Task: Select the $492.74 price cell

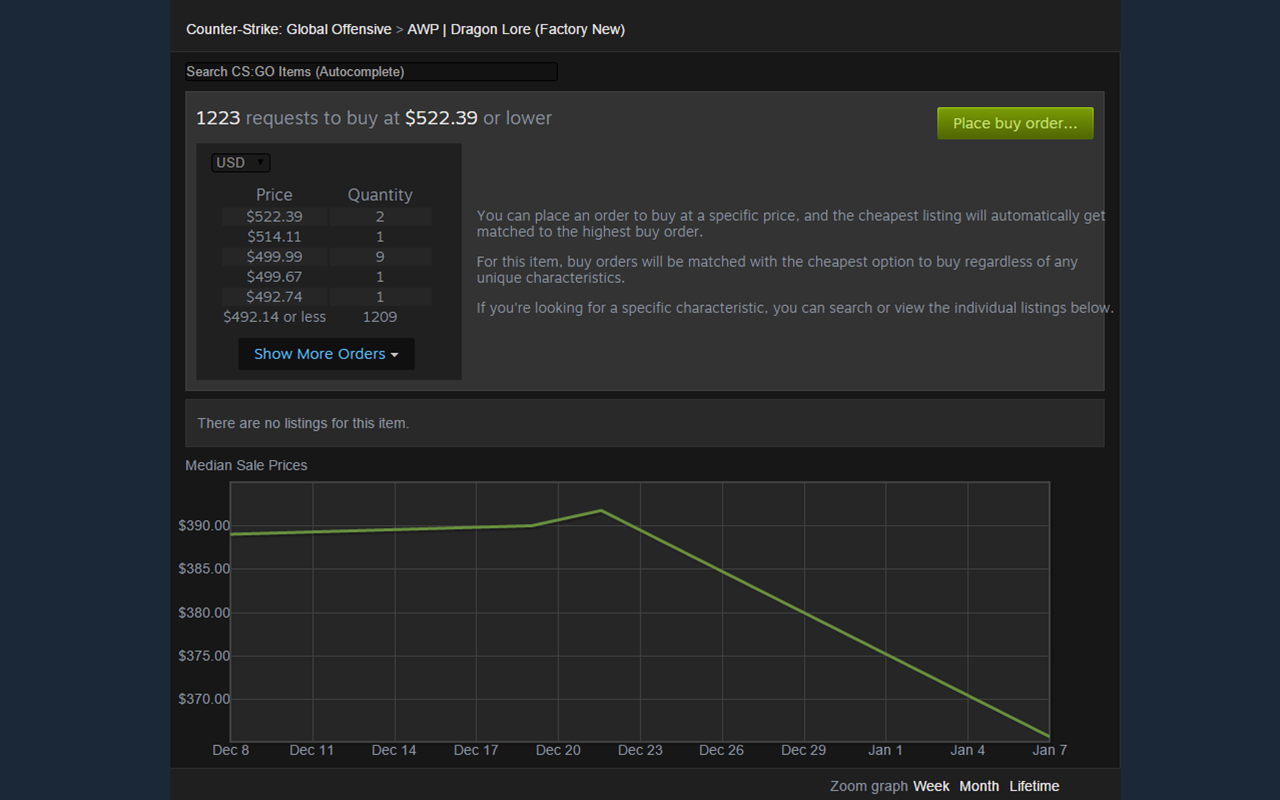Action: (275, 296)
